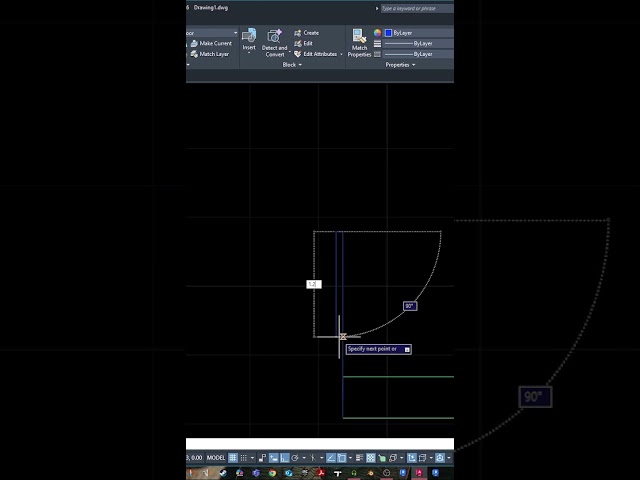This screenshot has width=640, height=480.
Task: Click the 3D Object Snap status icon
Action: (393, 458)
